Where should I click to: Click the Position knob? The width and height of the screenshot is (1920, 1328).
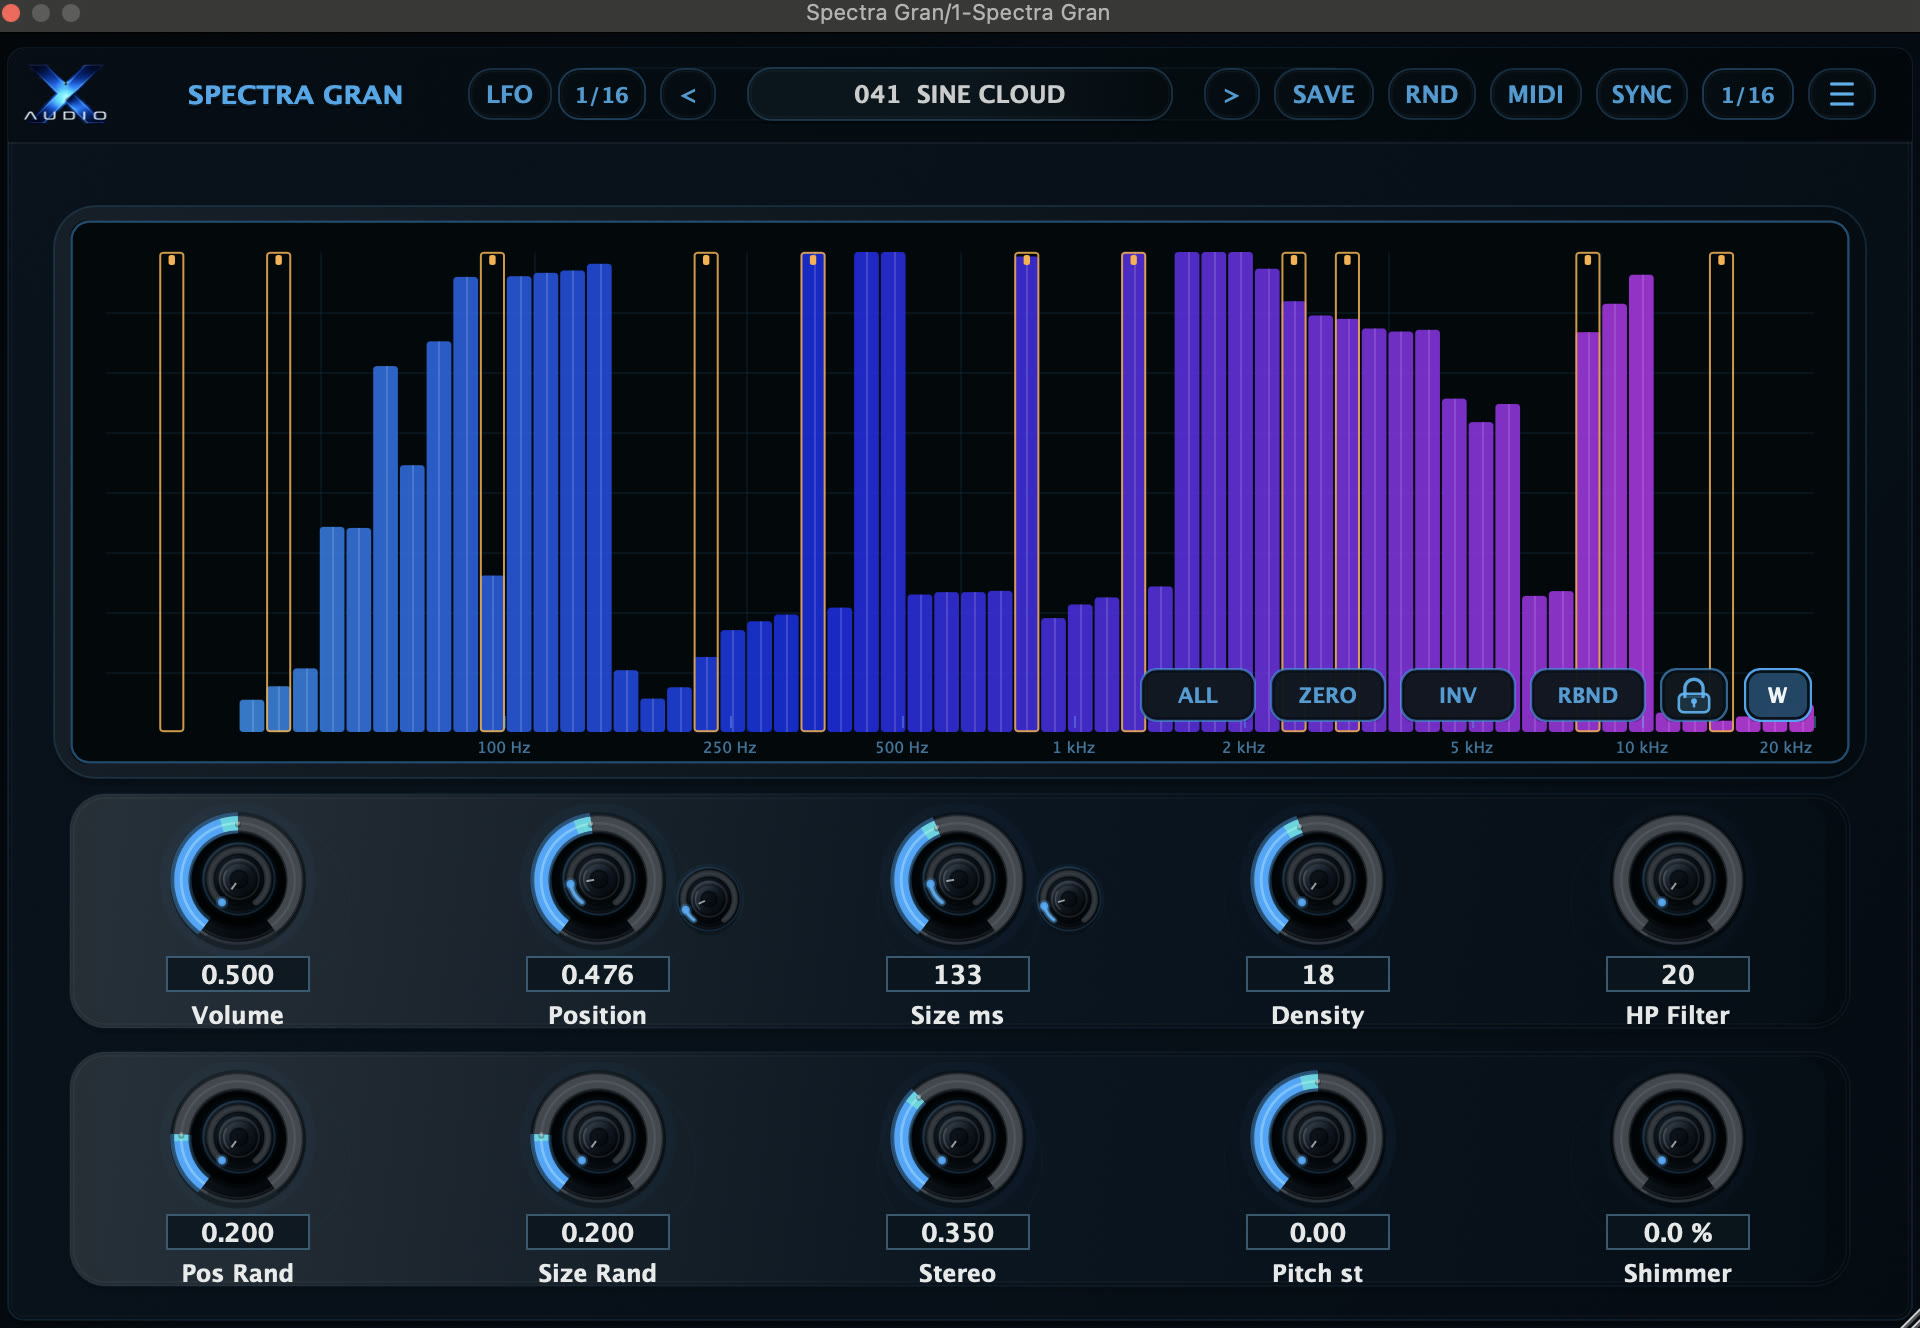tap(598, 880)
